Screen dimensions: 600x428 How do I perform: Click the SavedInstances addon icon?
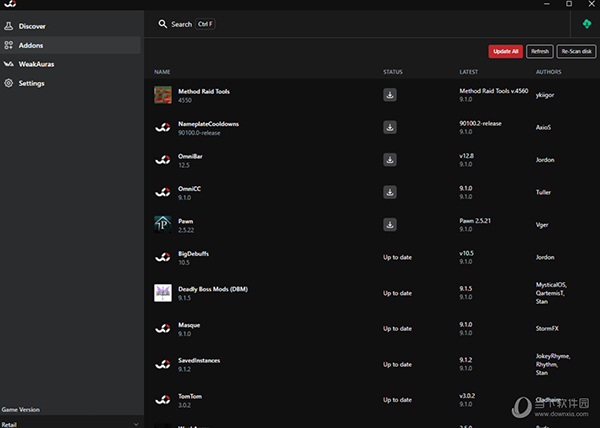pyautogui.click(x=163, y=365)
